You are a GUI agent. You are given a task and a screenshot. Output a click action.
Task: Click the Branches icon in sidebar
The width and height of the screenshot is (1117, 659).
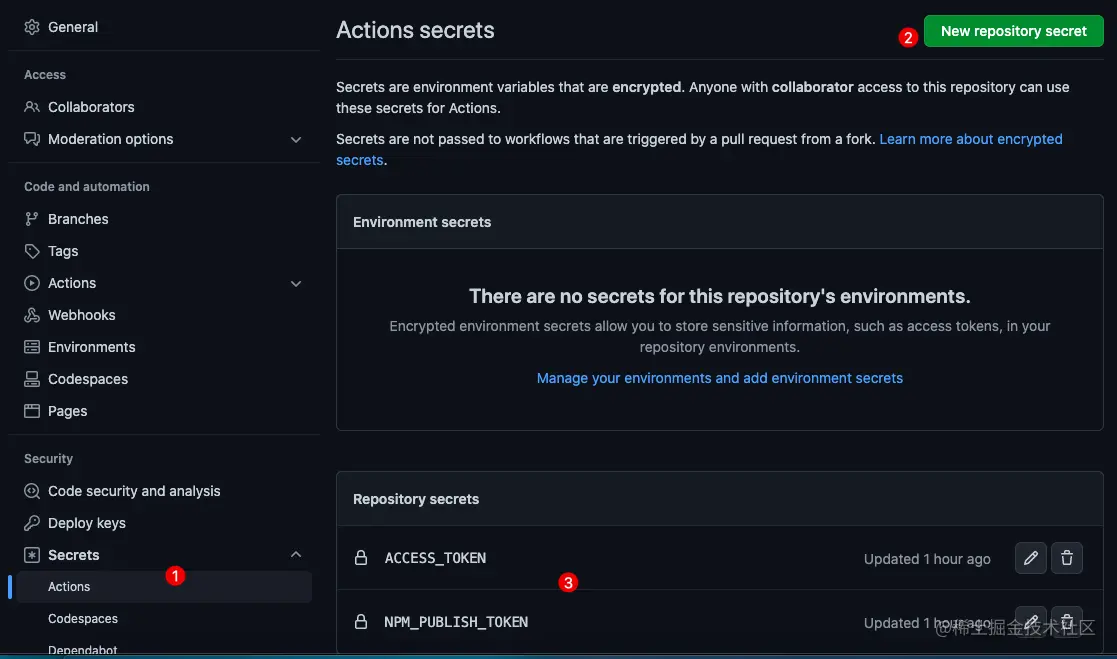(x=32, y=219)
